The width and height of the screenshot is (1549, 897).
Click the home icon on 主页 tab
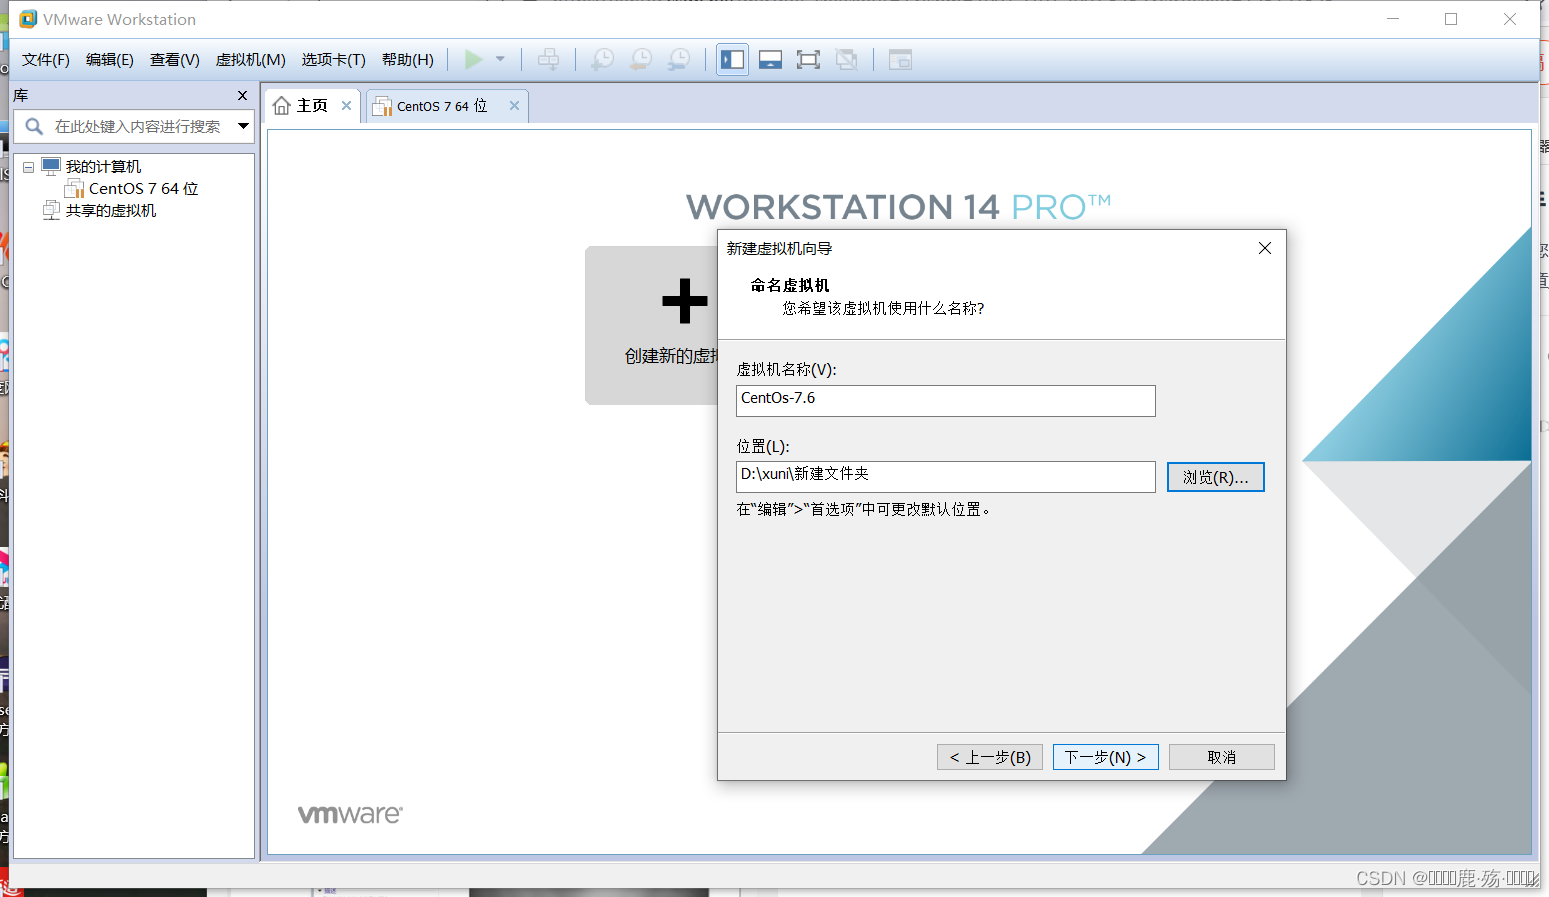coord(282,106)
